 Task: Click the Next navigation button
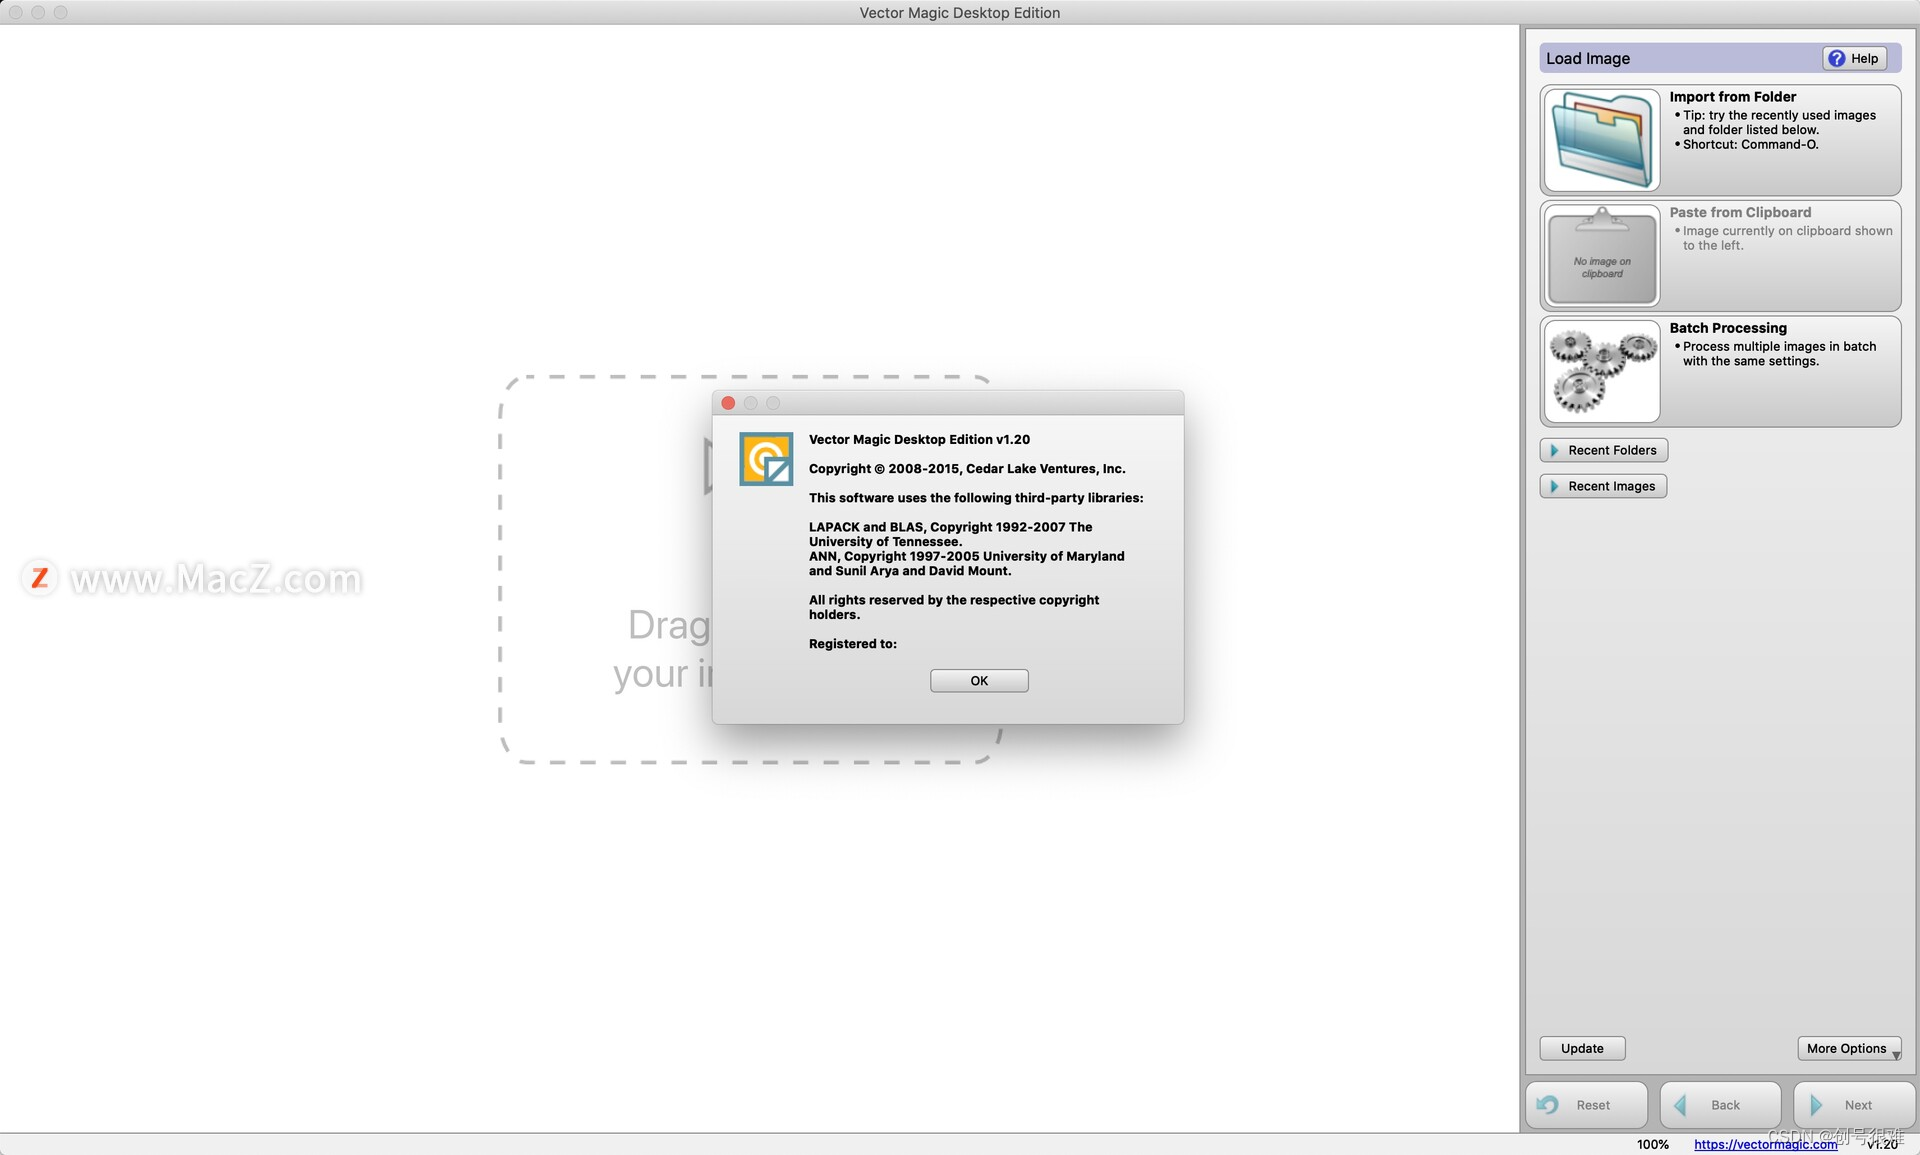pyautogui.click(x=1849, y=1103)
